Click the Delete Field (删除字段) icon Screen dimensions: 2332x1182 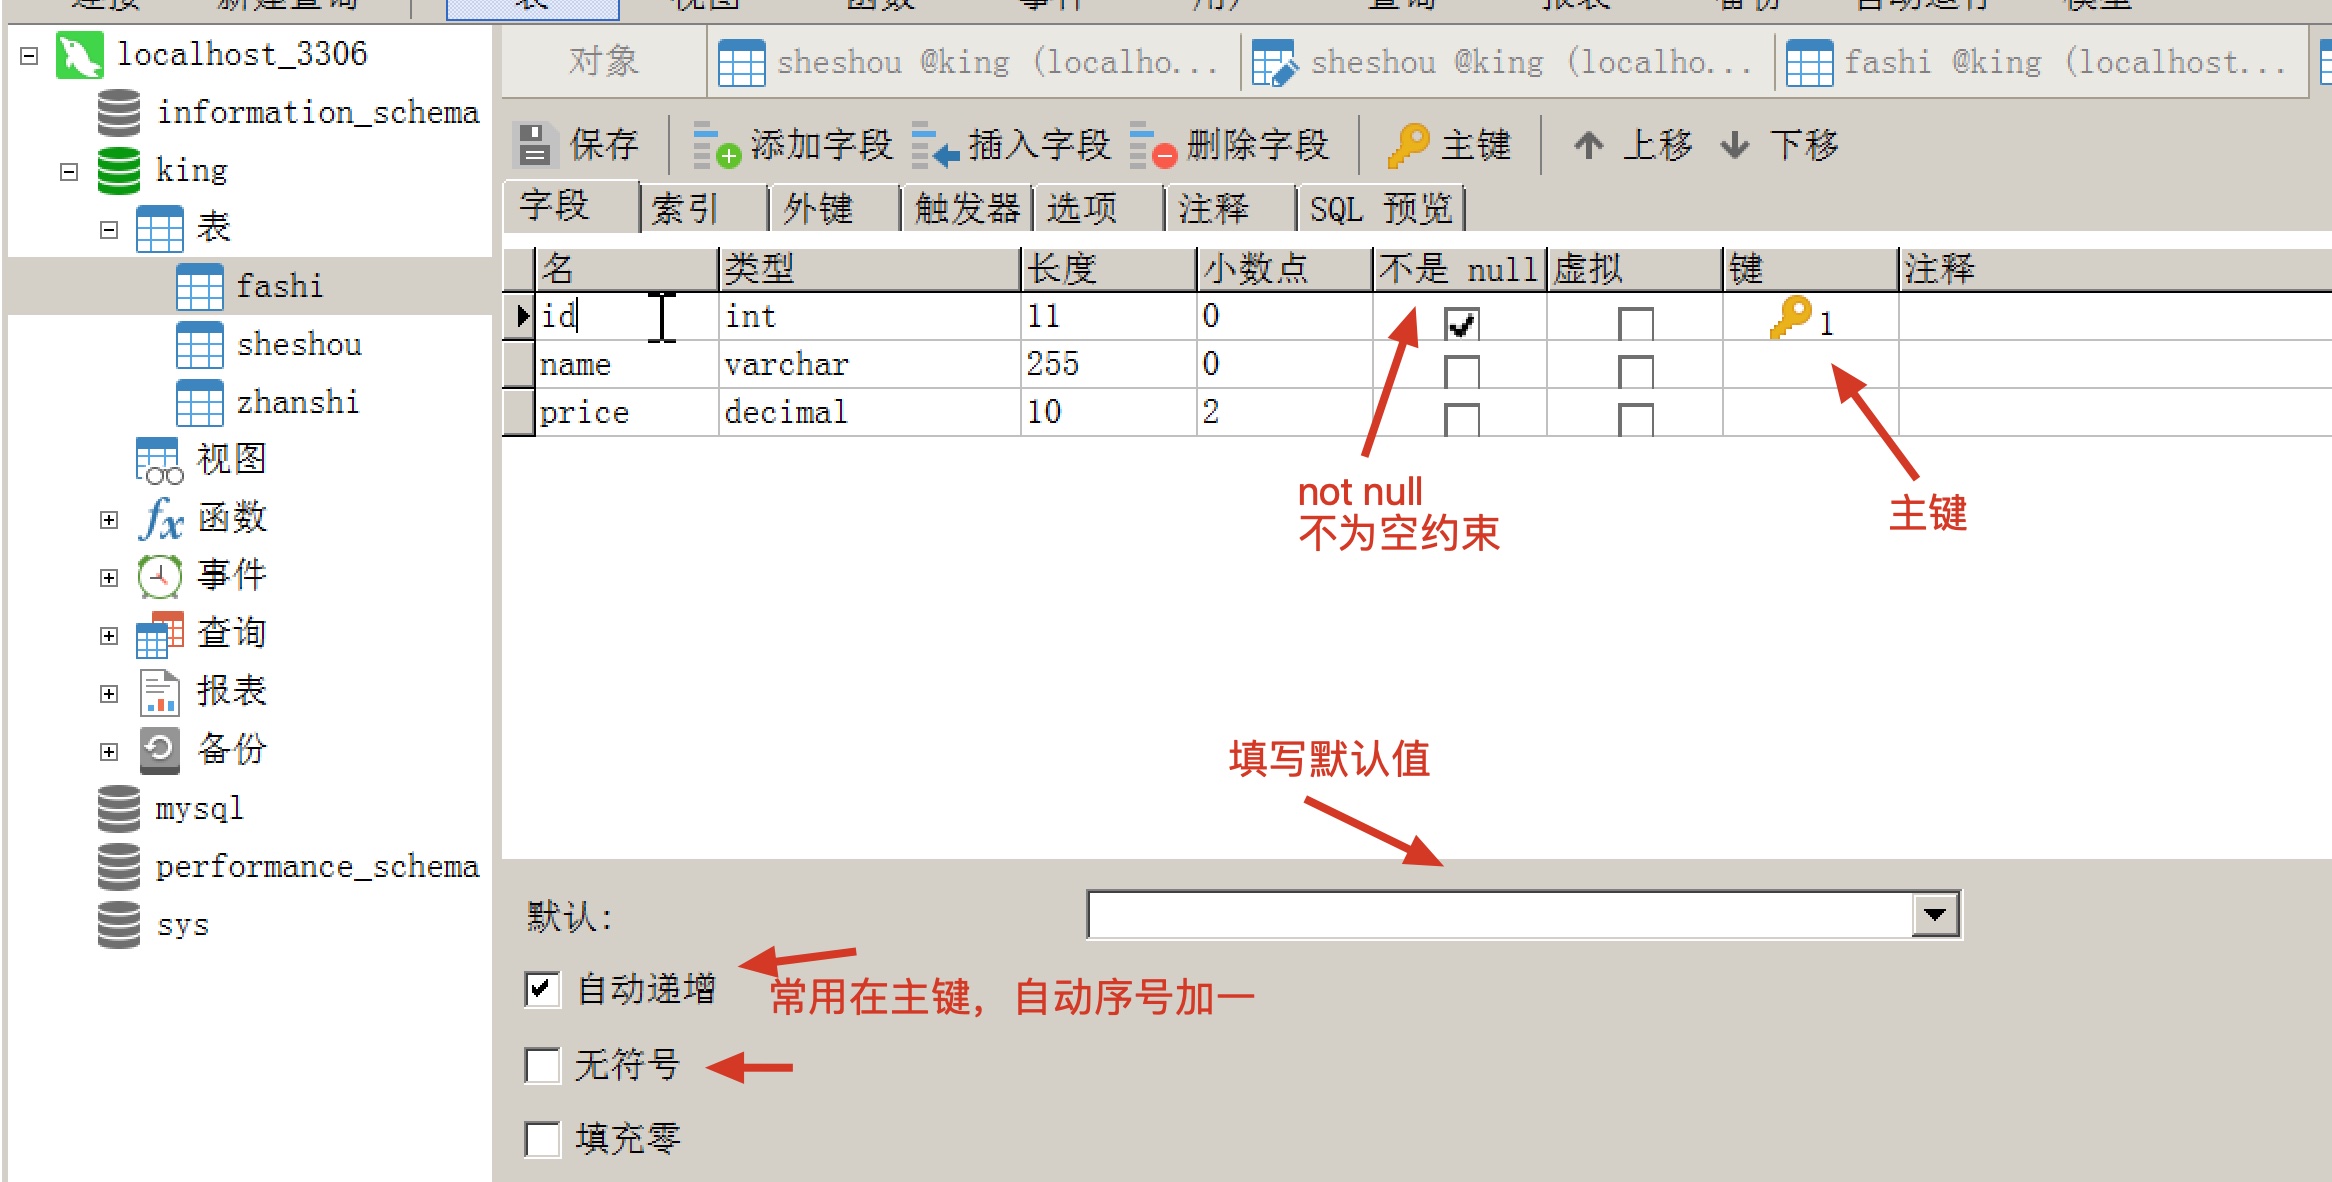click(x=1152, y=145)
